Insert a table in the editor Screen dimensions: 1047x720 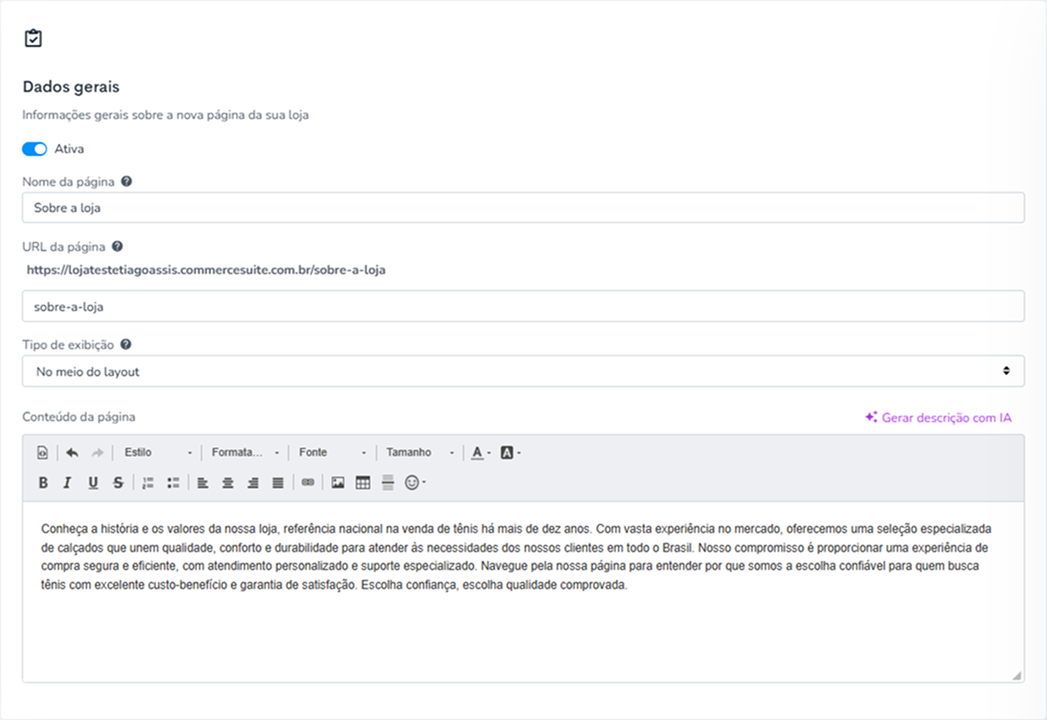(363, 482)
